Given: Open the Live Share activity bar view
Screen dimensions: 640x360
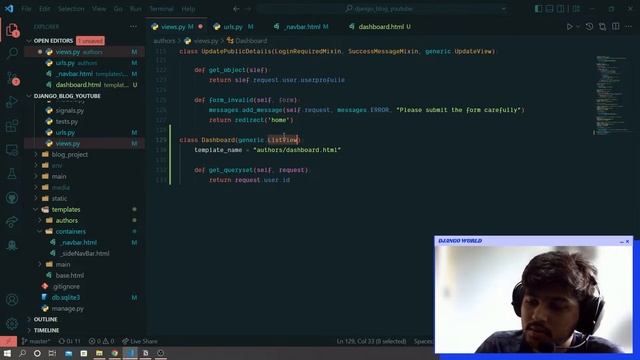Looking at the screenshot, I should pos(12,222).
